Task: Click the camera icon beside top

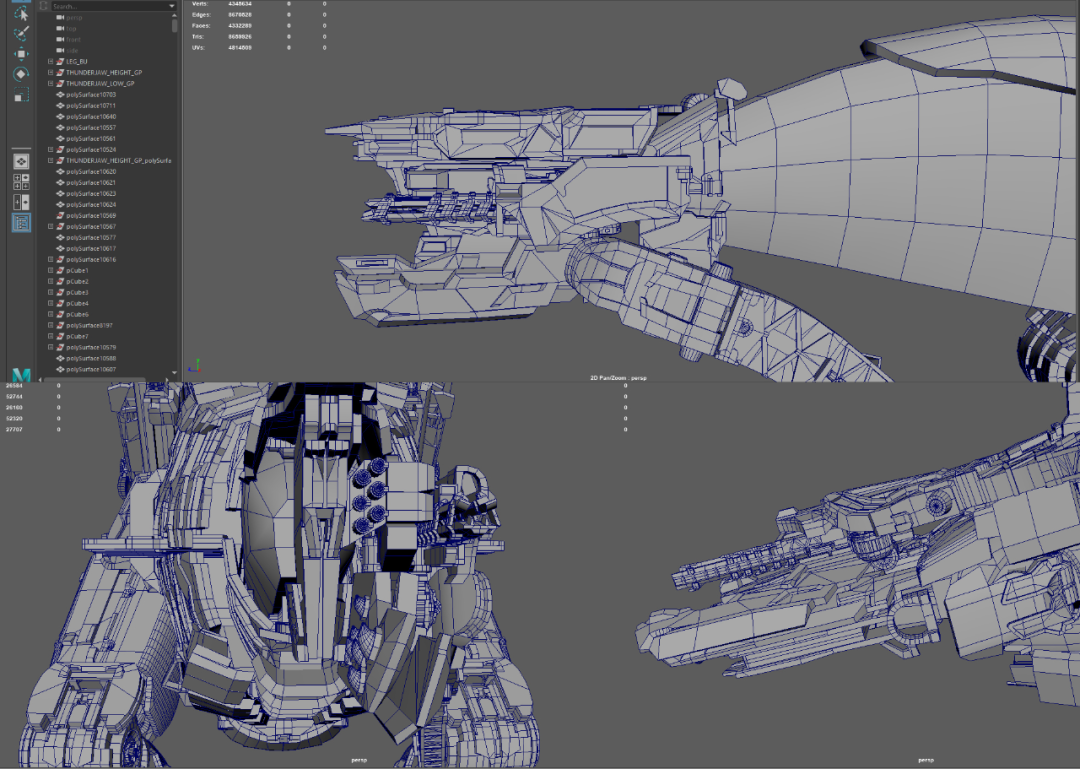Action: coord(60,28)
